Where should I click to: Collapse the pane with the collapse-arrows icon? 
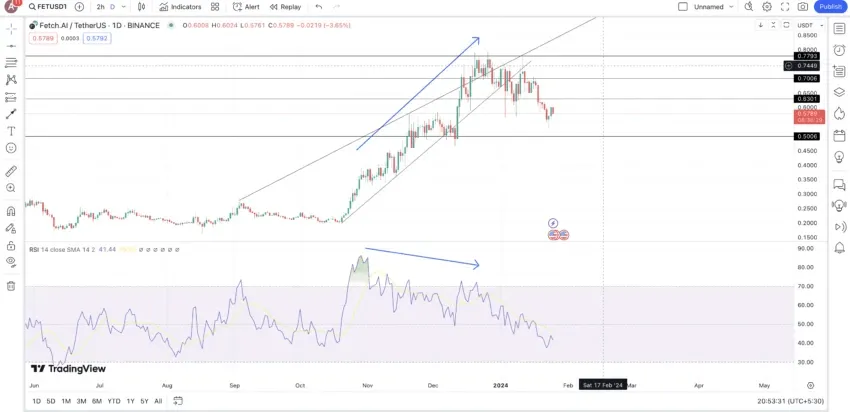(x=773, y=25)
